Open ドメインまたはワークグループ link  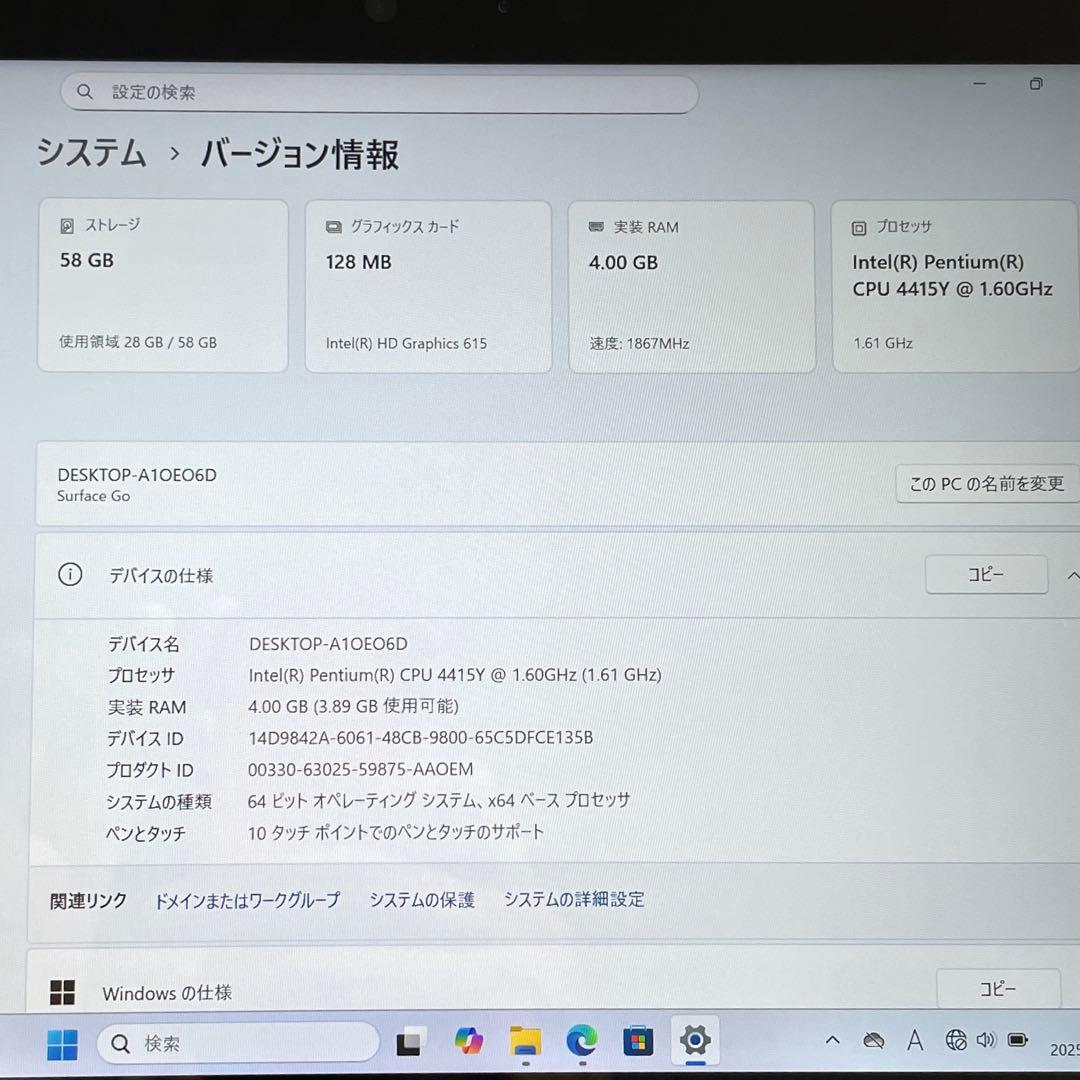tap(247, 900)
